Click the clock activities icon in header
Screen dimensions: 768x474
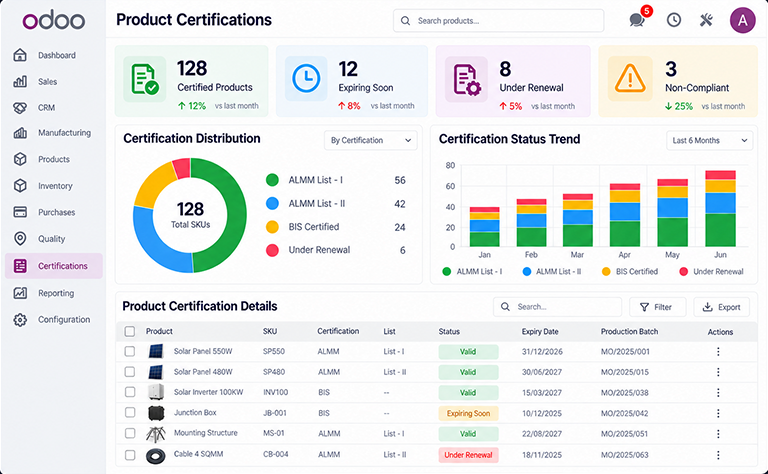coord(674,20)
